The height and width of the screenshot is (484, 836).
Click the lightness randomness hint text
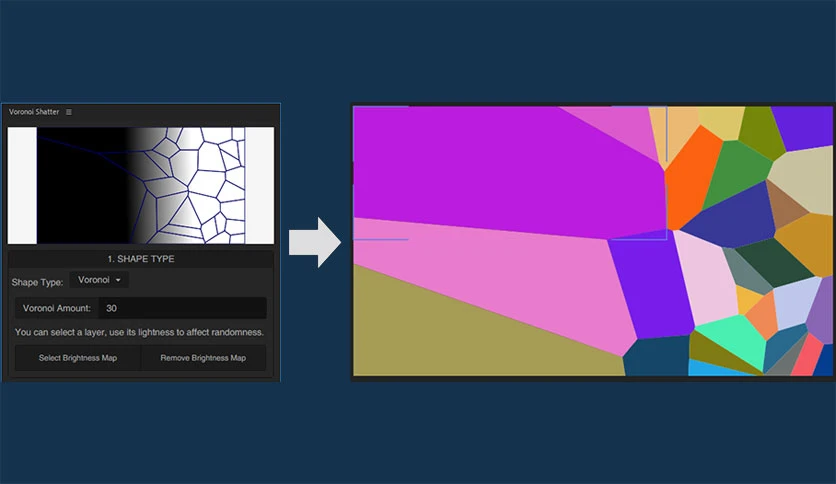139,332
